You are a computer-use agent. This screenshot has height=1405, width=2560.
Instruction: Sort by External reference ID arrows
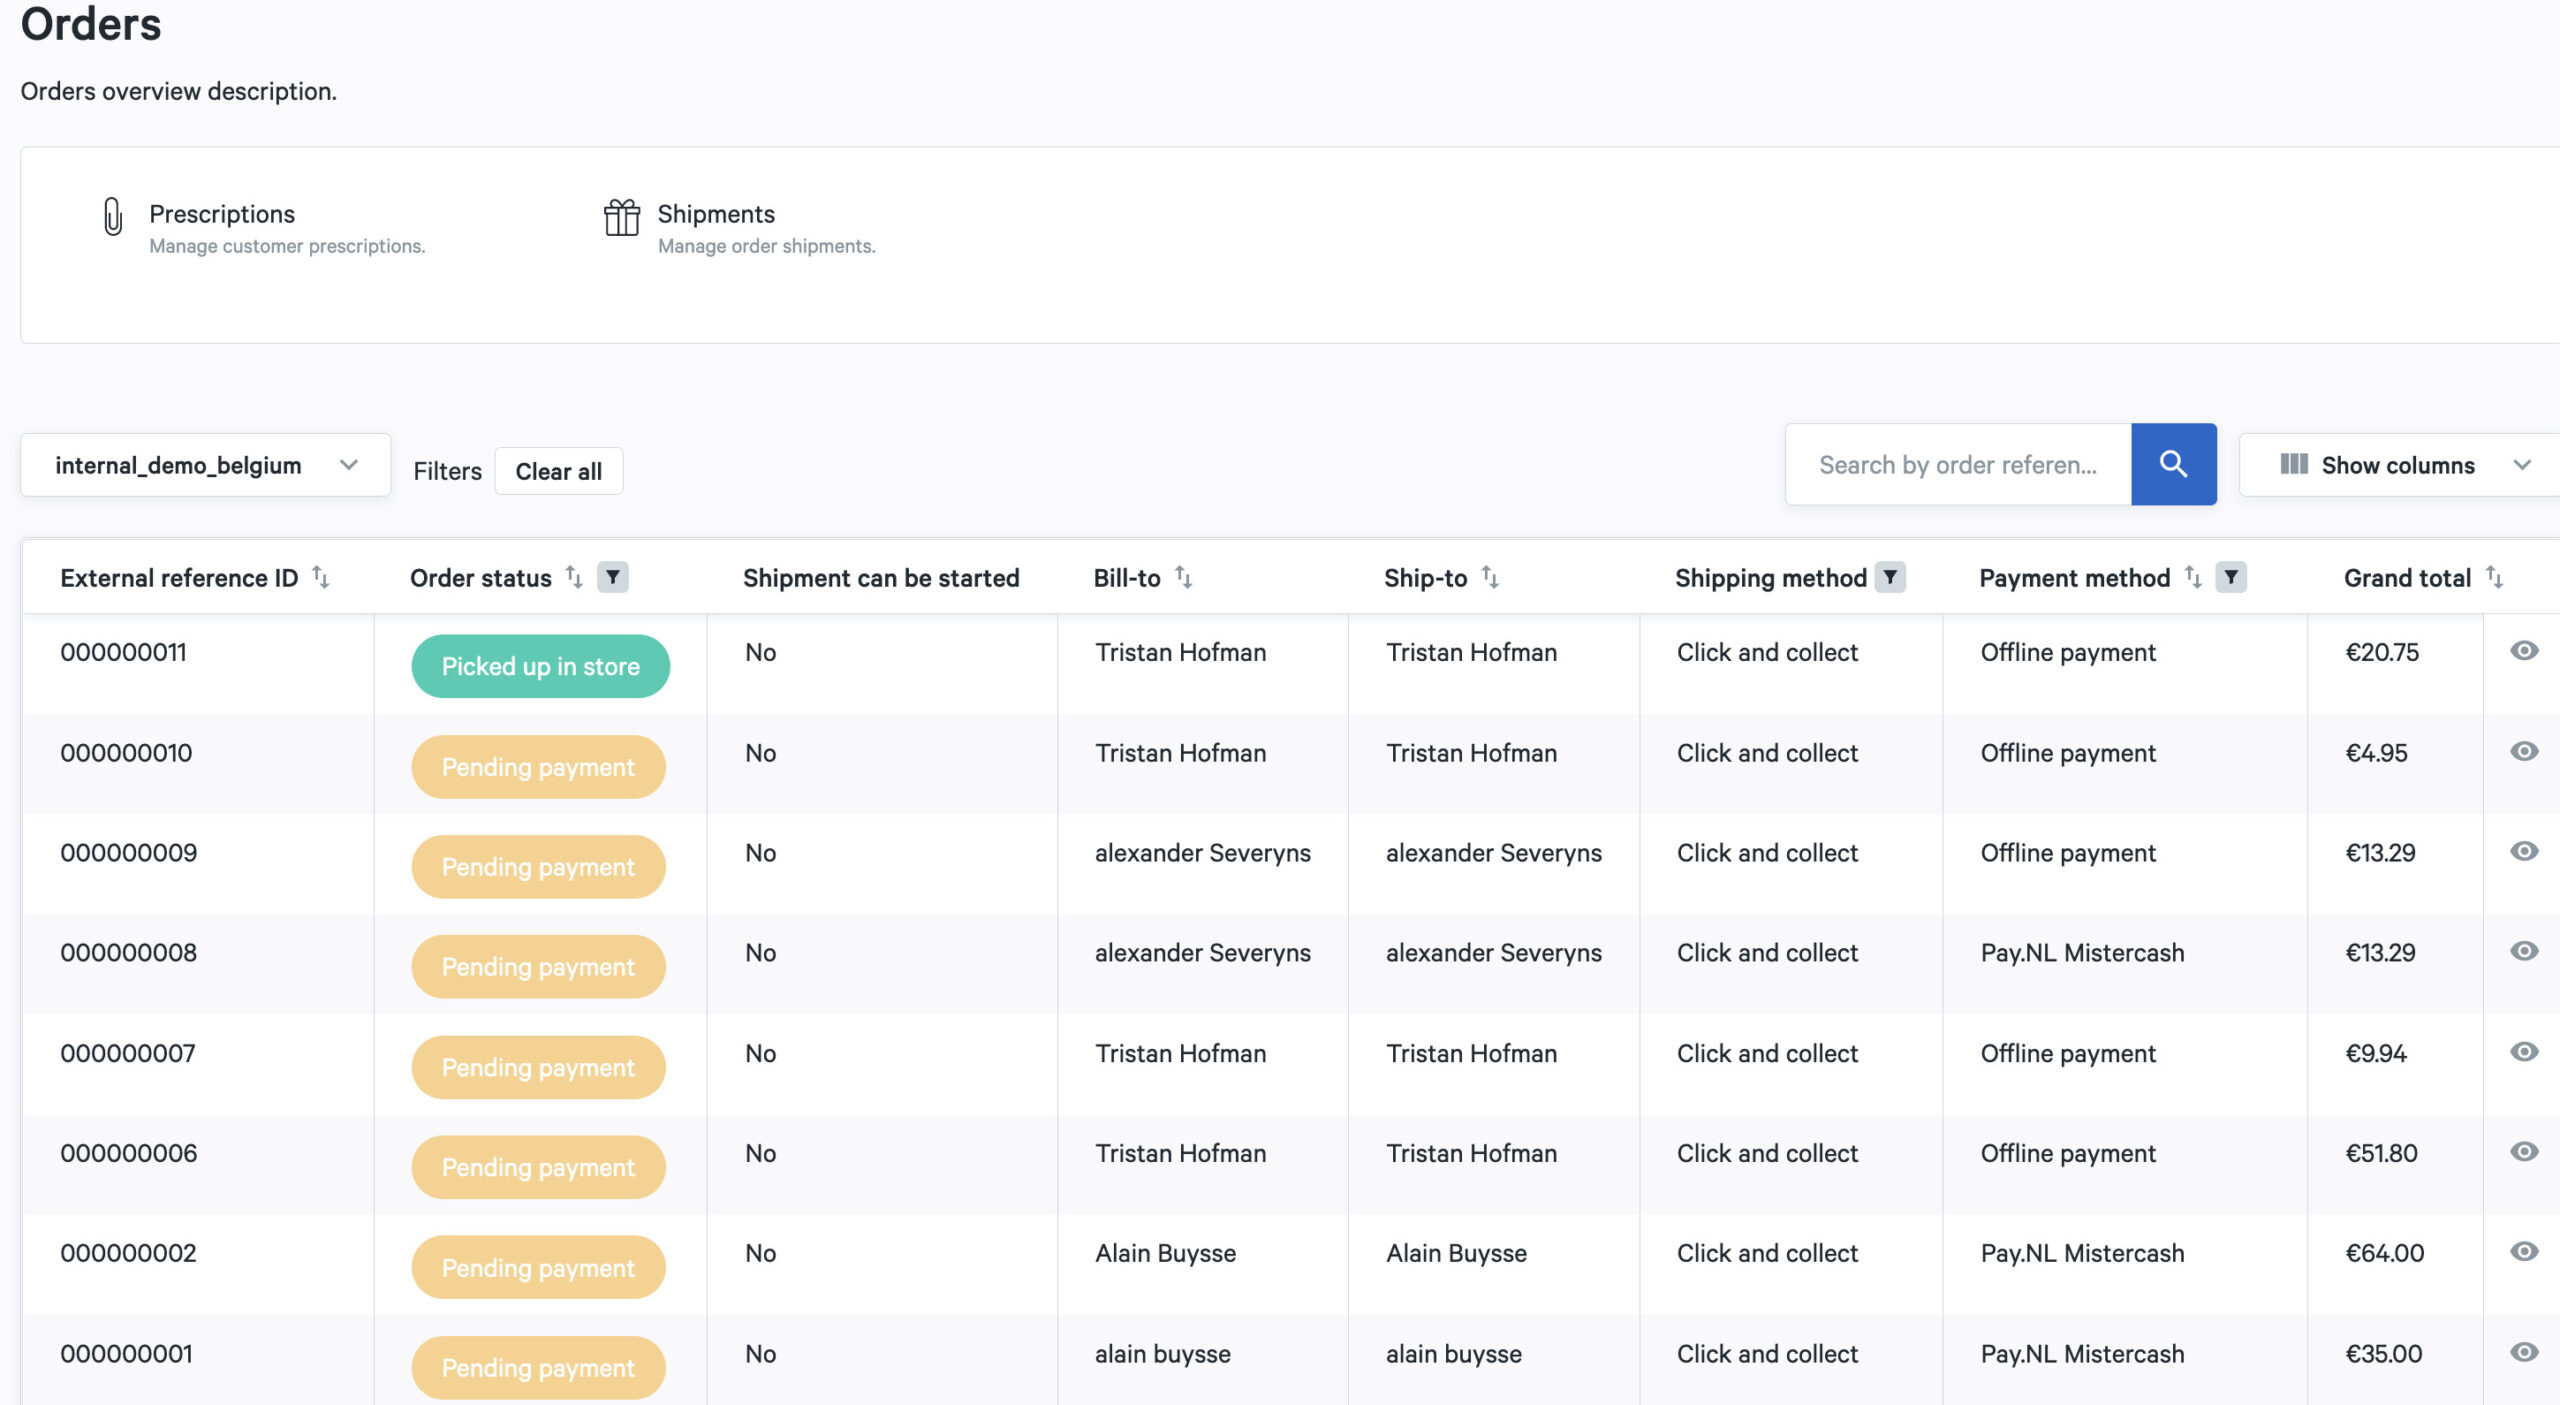click(x=320, y=577)
